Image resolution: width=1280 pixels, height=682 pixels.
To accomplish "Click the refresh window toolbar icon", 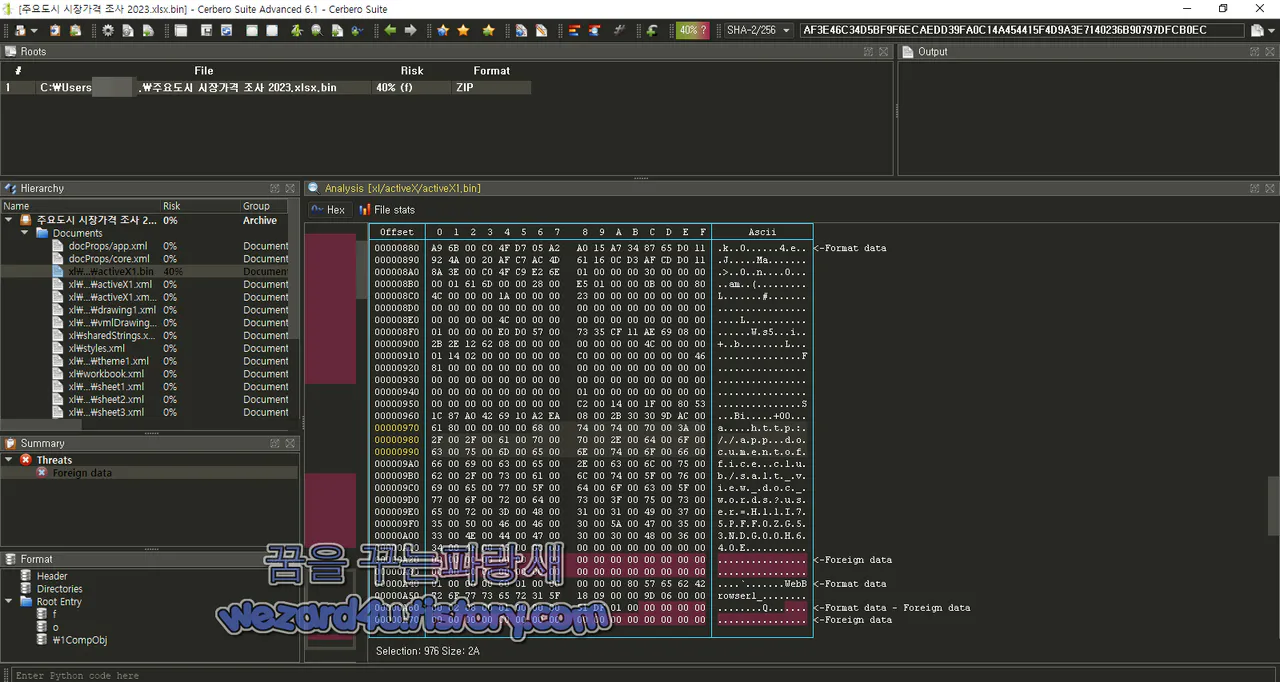I will pos(226,30).
